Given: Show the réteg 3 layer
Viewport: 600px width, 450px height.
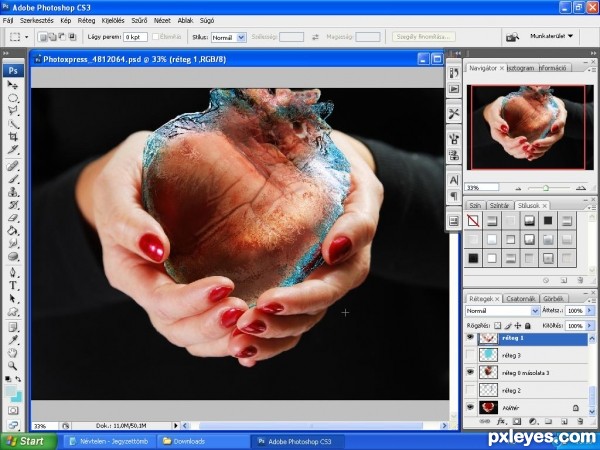Looking at the screenshot, I should (470, 355).
